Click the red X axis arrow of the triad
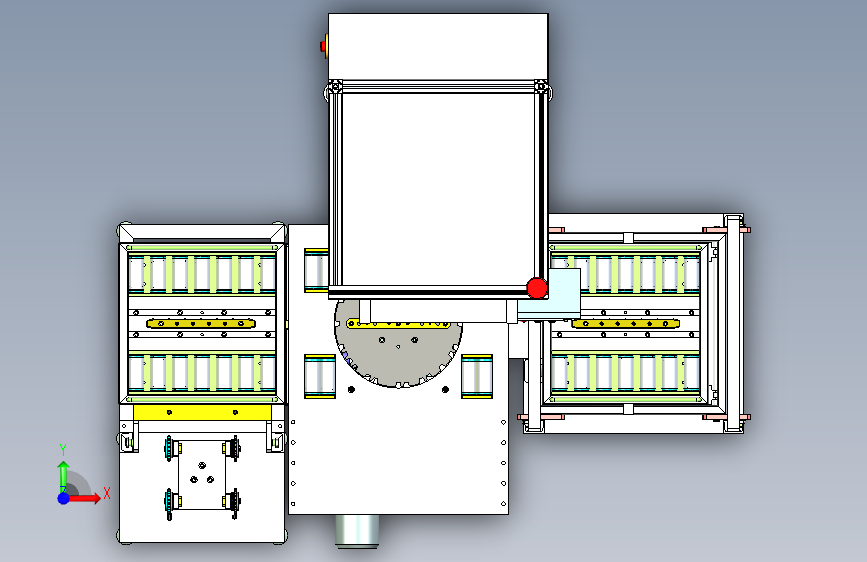This screenshot has width=867, height=562. click(84, 498)
